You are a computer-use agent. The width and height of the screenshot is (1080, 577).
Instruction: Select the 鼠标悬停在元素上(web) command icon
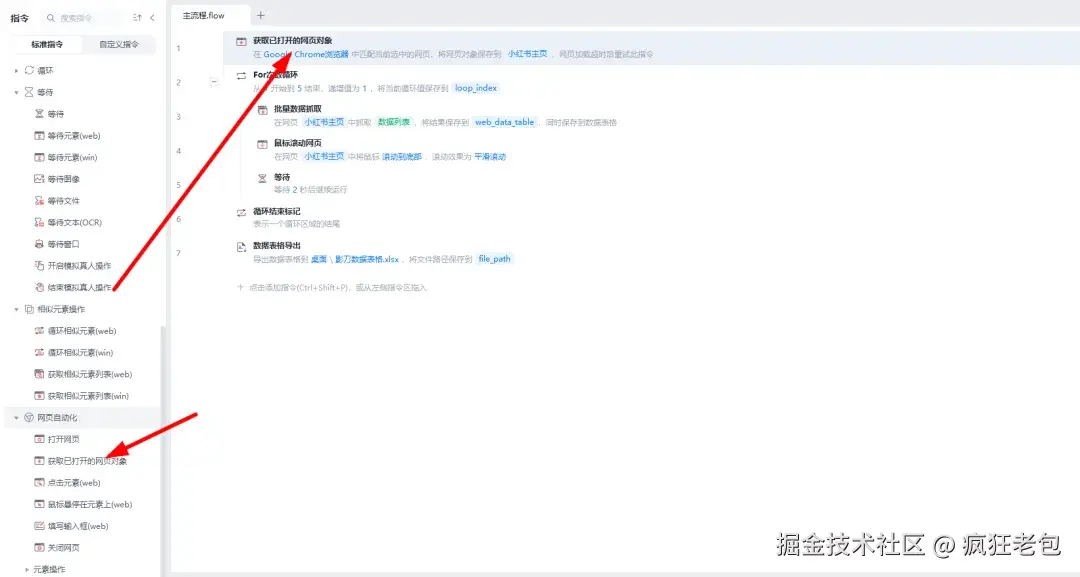[x=36, y=504]
